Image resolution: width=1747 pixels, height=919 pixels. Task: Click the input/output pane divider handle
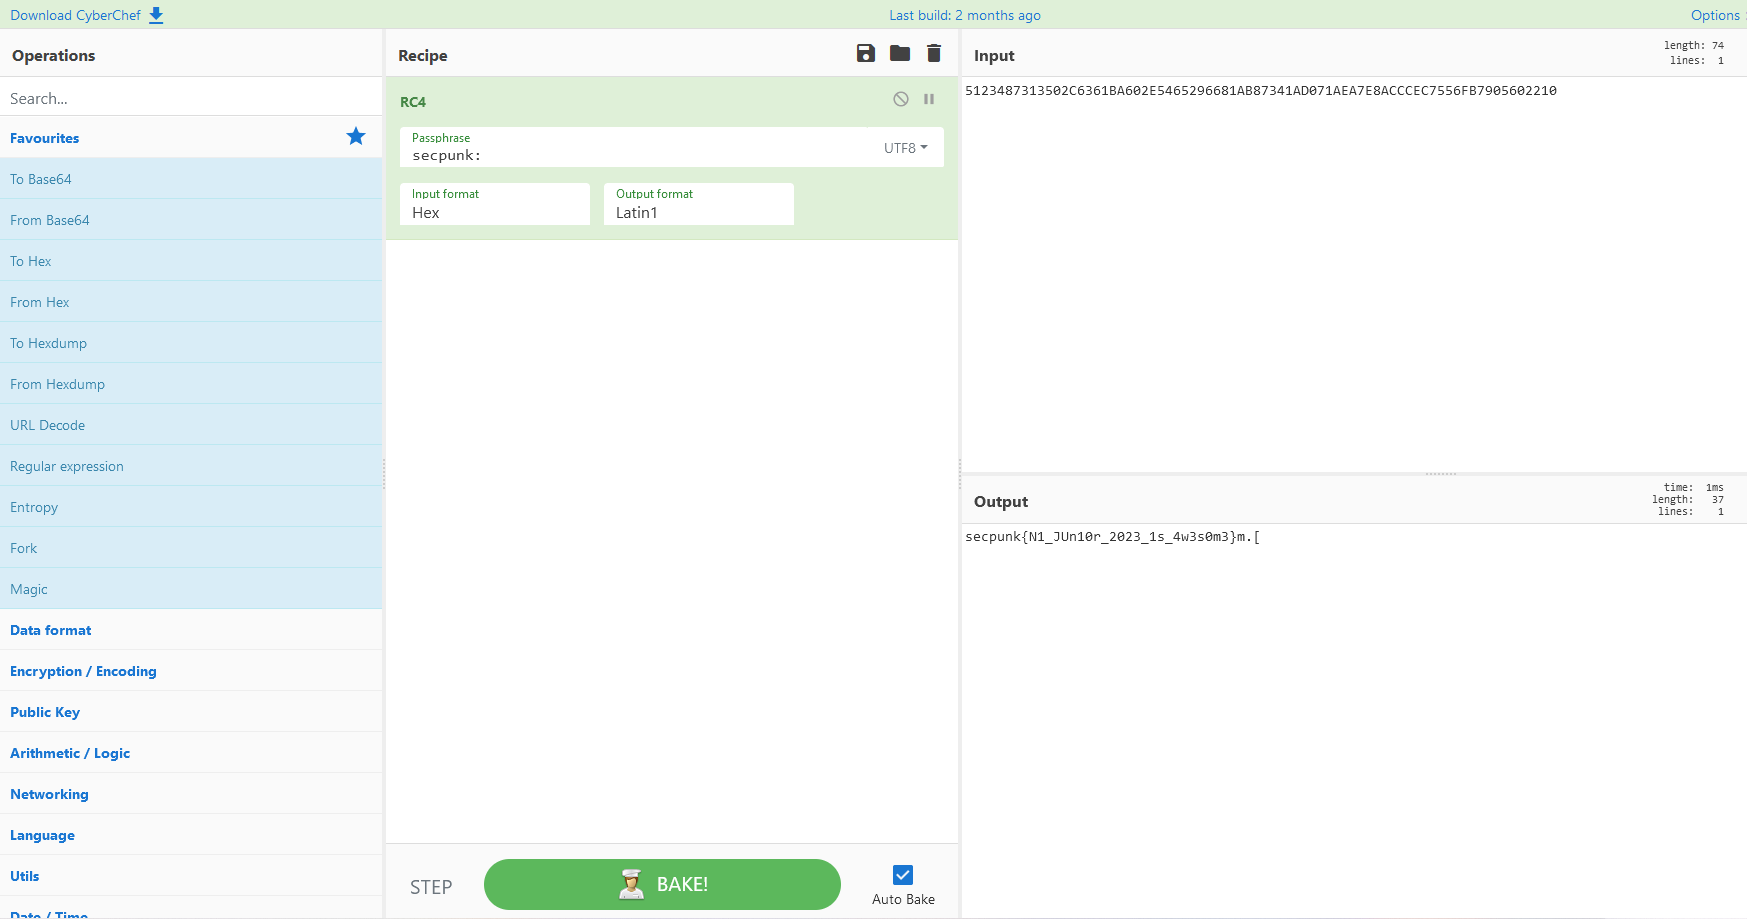[1440, 474]
